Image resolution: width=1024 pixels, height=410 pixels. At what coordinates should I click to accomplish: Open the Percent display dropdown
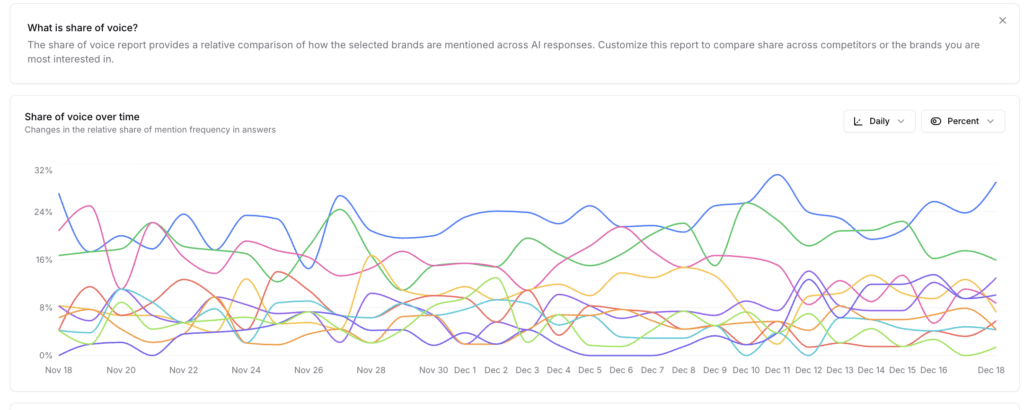point(962,121)
